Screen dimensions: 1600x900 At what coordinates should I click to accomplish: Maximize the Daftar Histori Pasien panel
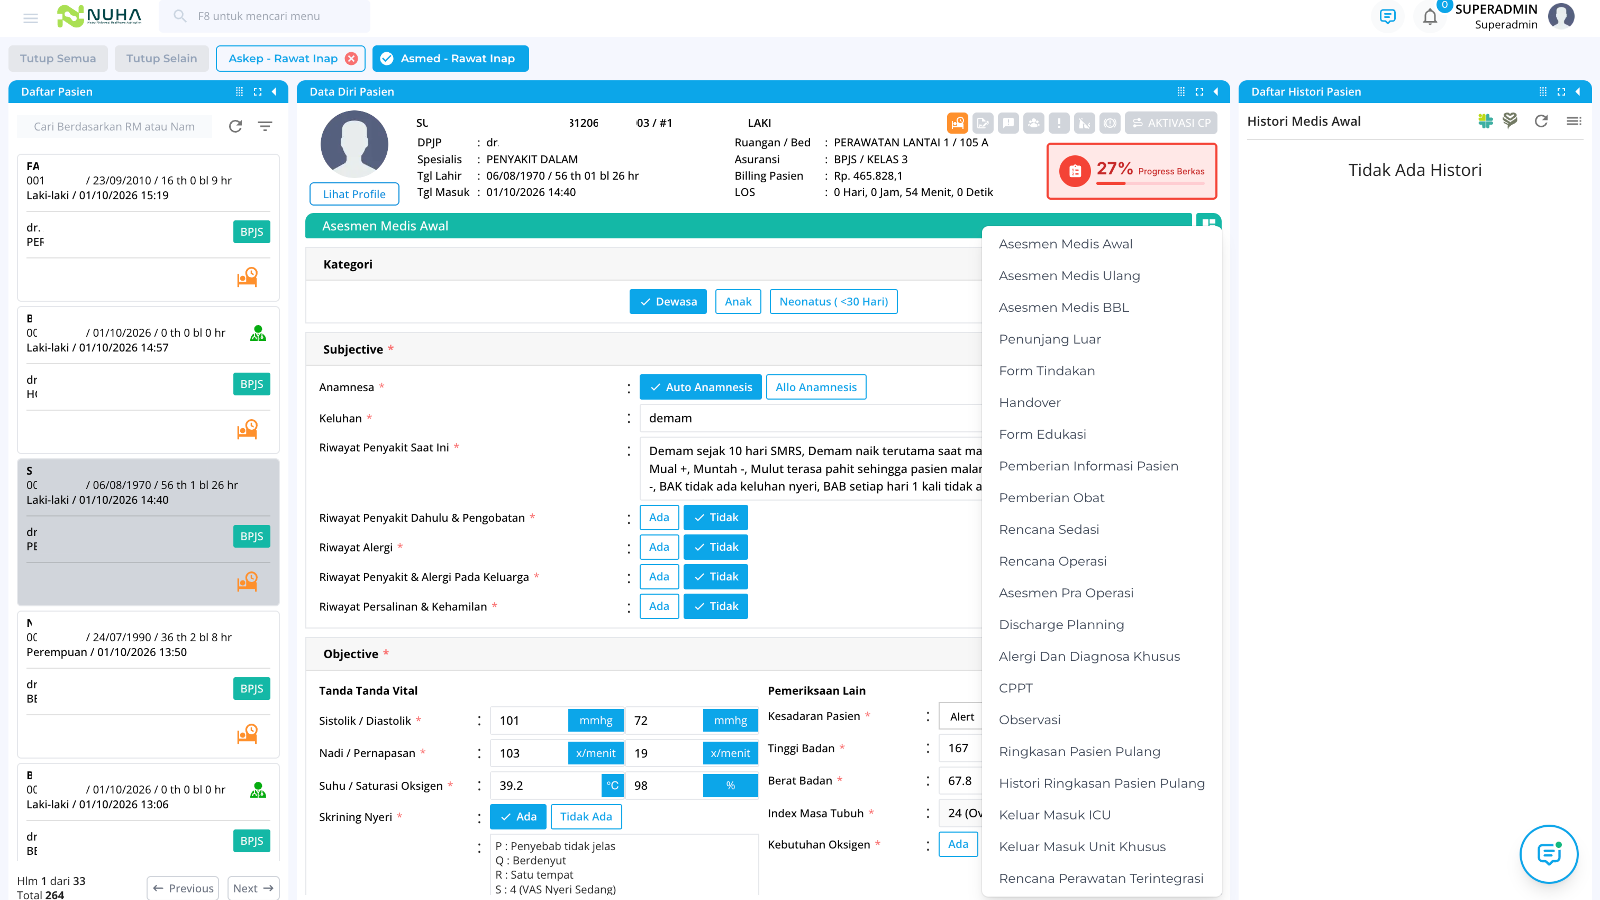tap(1561, 92)
